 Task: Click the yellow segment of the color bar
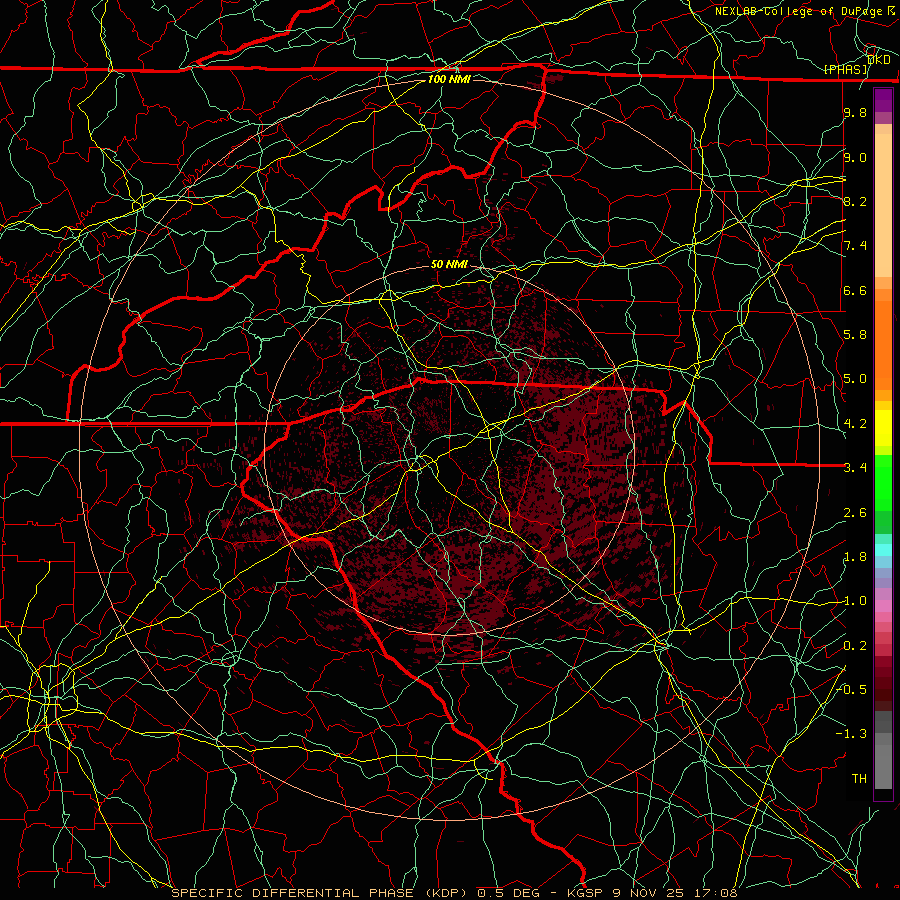pos(883,428)
